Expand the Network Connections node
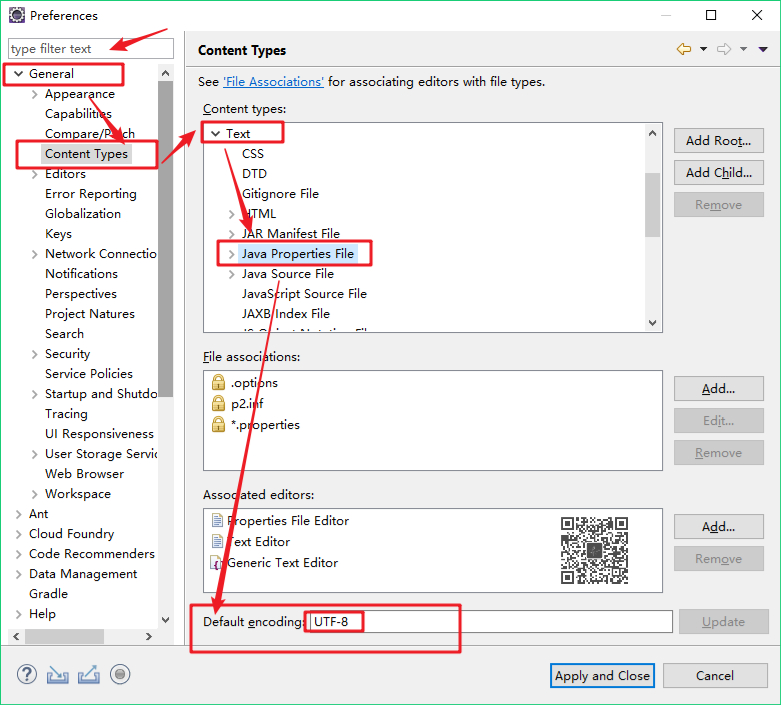The height and width of the screenshot is (705, 781). [34, 254]
